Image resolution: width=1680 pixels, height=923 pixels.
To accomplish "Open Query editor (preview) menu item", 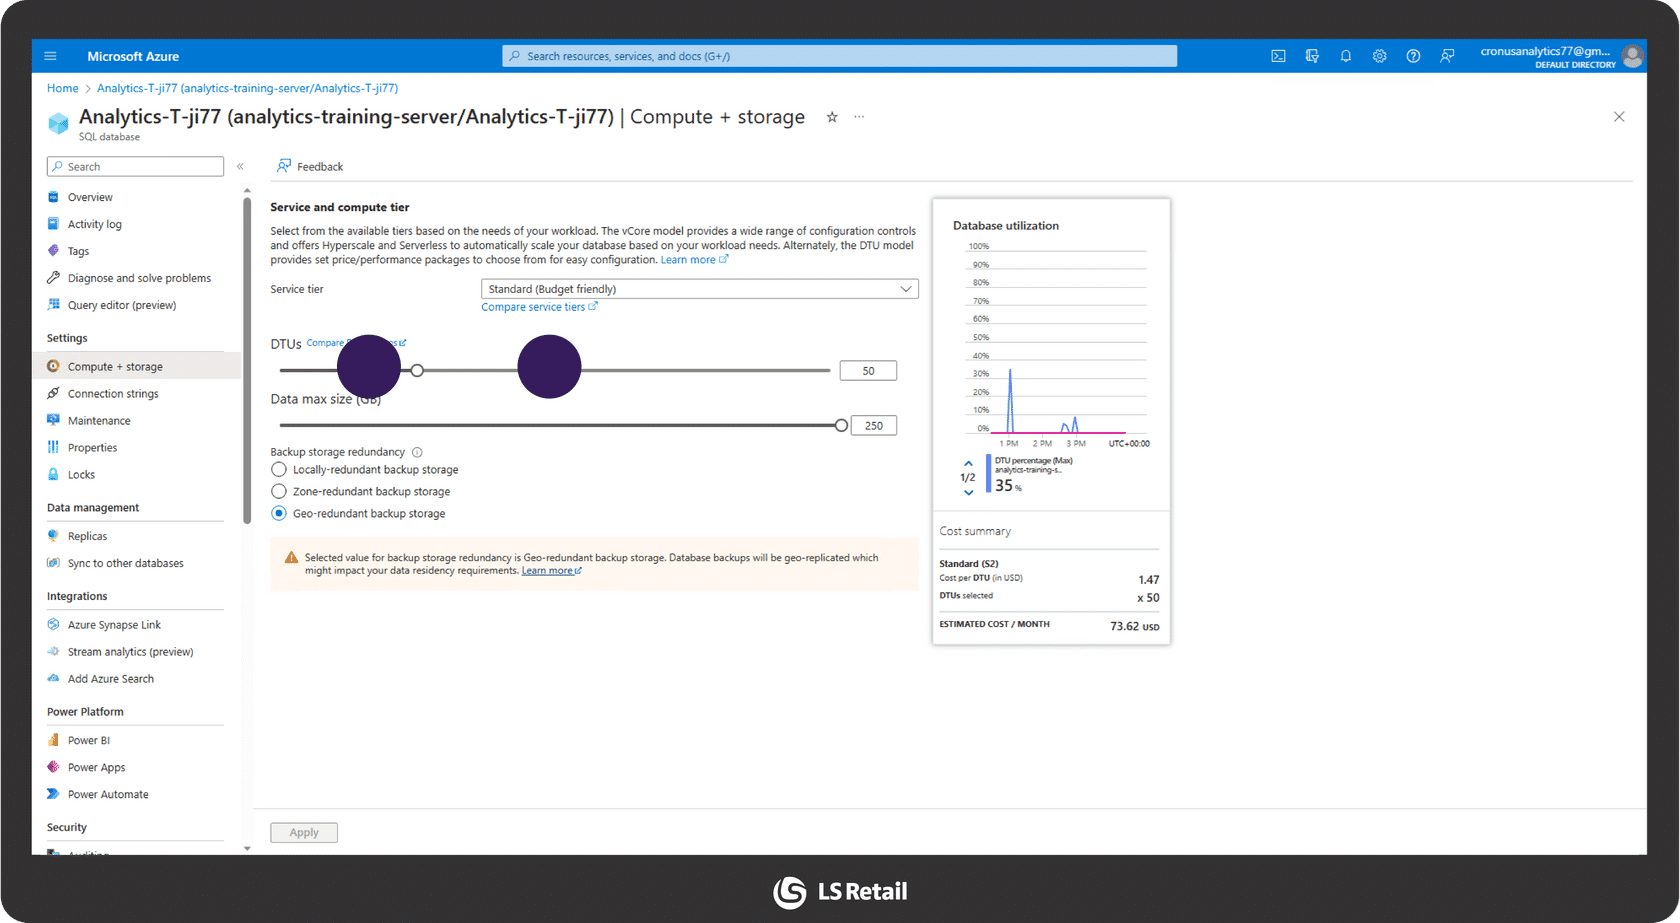I will point(121,305).
